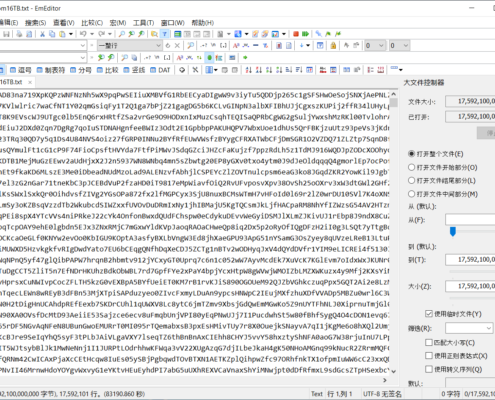The width and height of the screenshot is (495, 400).
Task: Click the padlock icon in filter toolbar
Action: 333,46
